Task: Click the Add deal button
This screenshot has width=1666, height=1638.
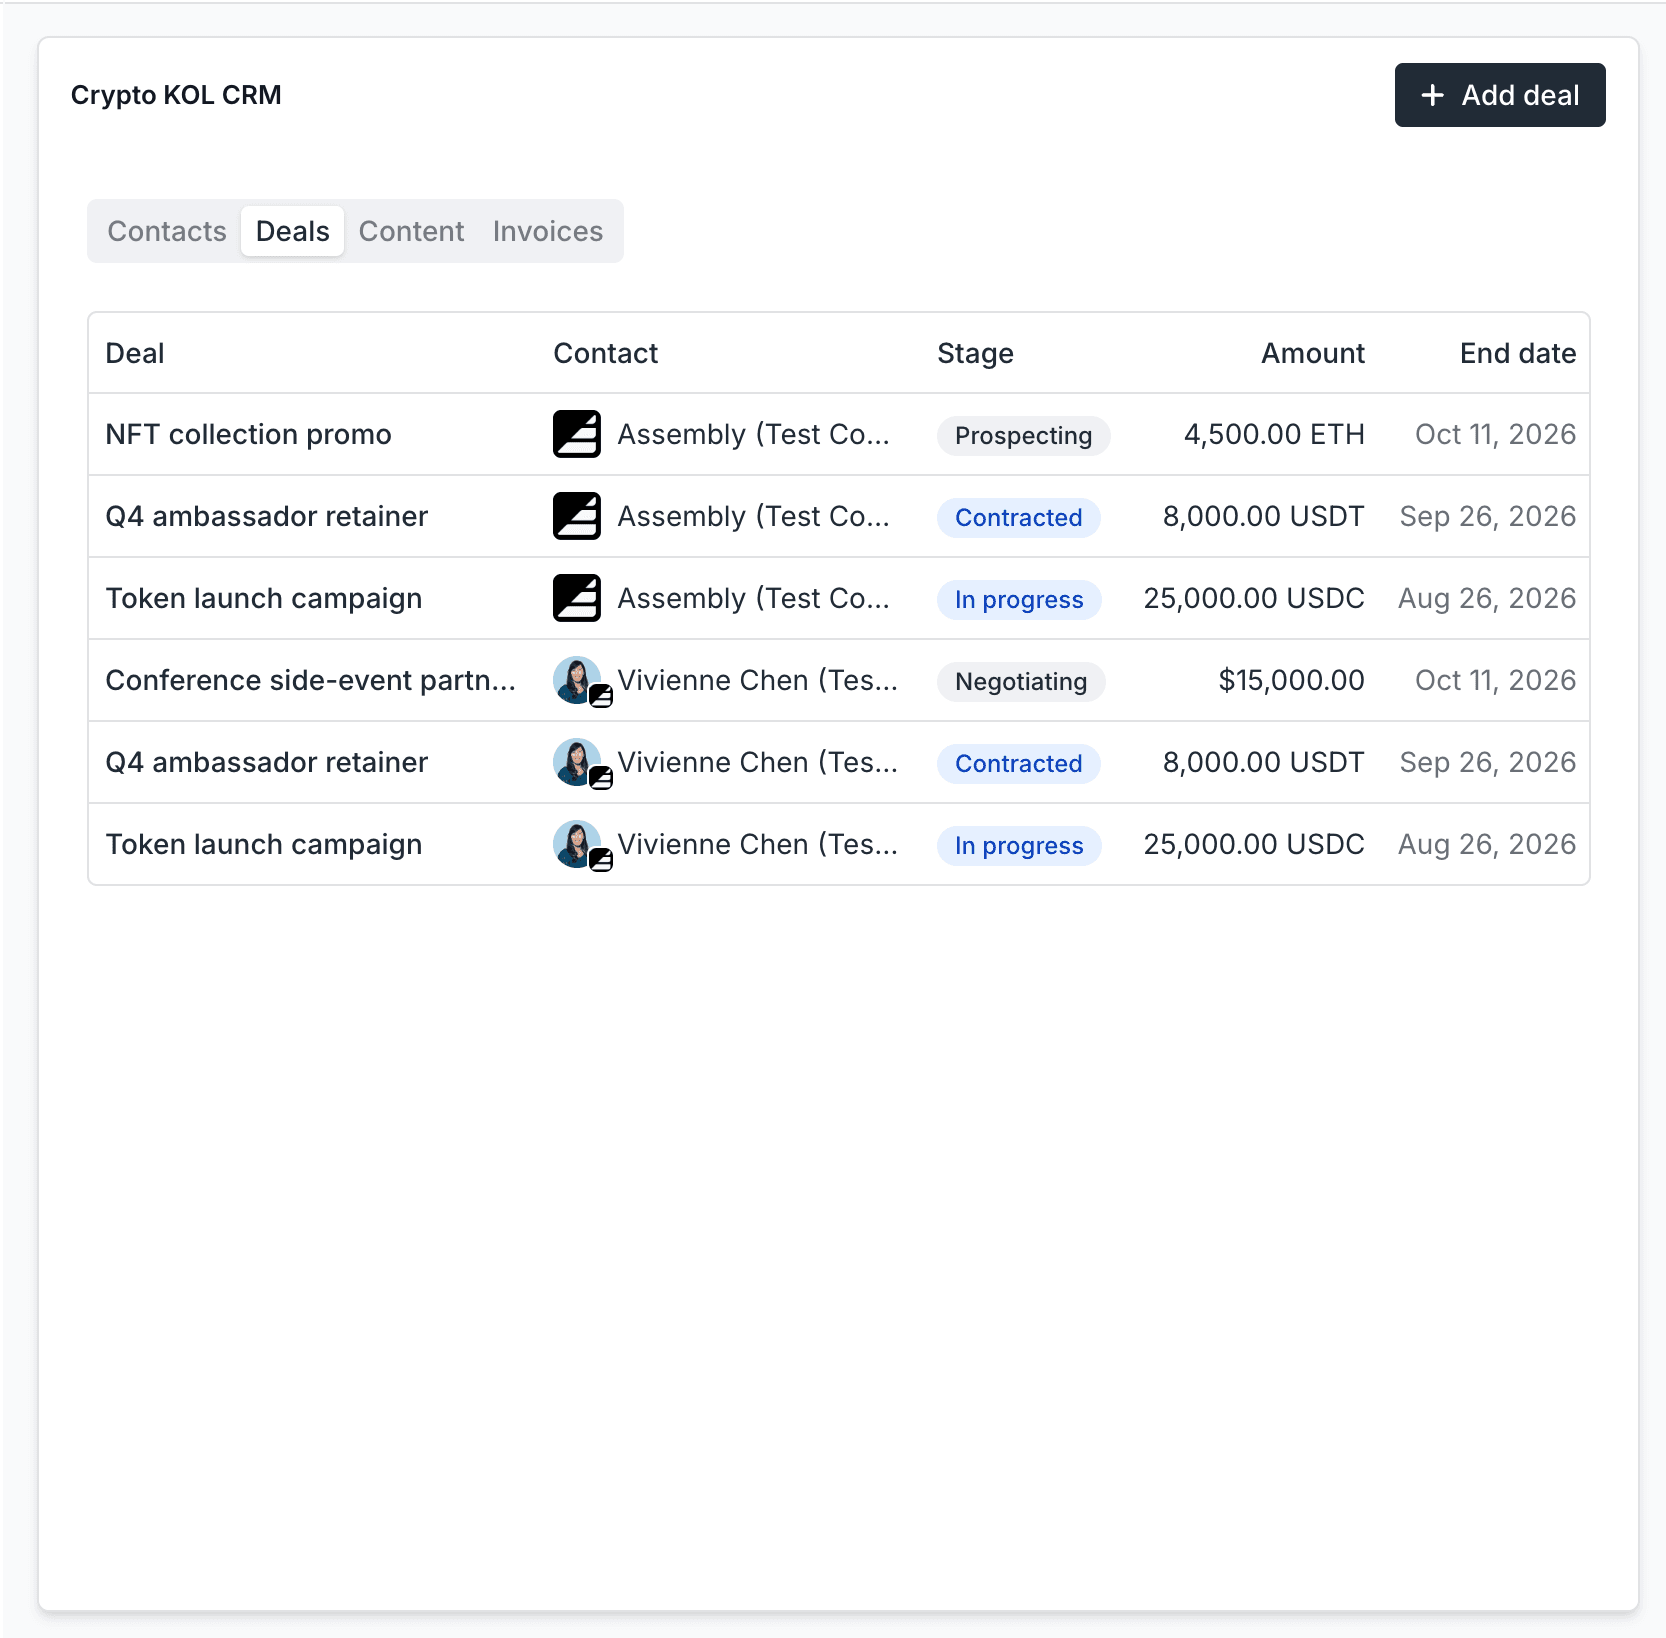Action: pos(1499,95)
